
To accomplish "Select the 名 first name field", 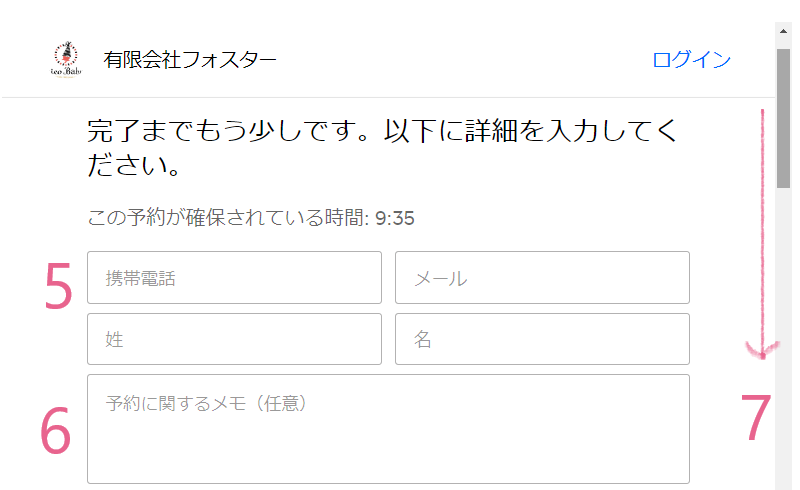I will pyautogui.click(x=542, y=339).
